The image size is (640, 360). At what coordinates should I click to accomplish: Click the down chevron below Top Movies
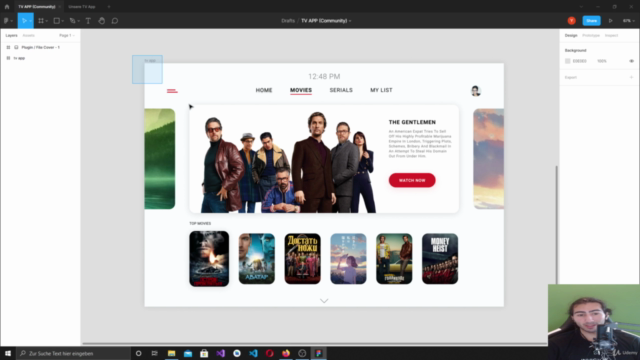(324, 301)
